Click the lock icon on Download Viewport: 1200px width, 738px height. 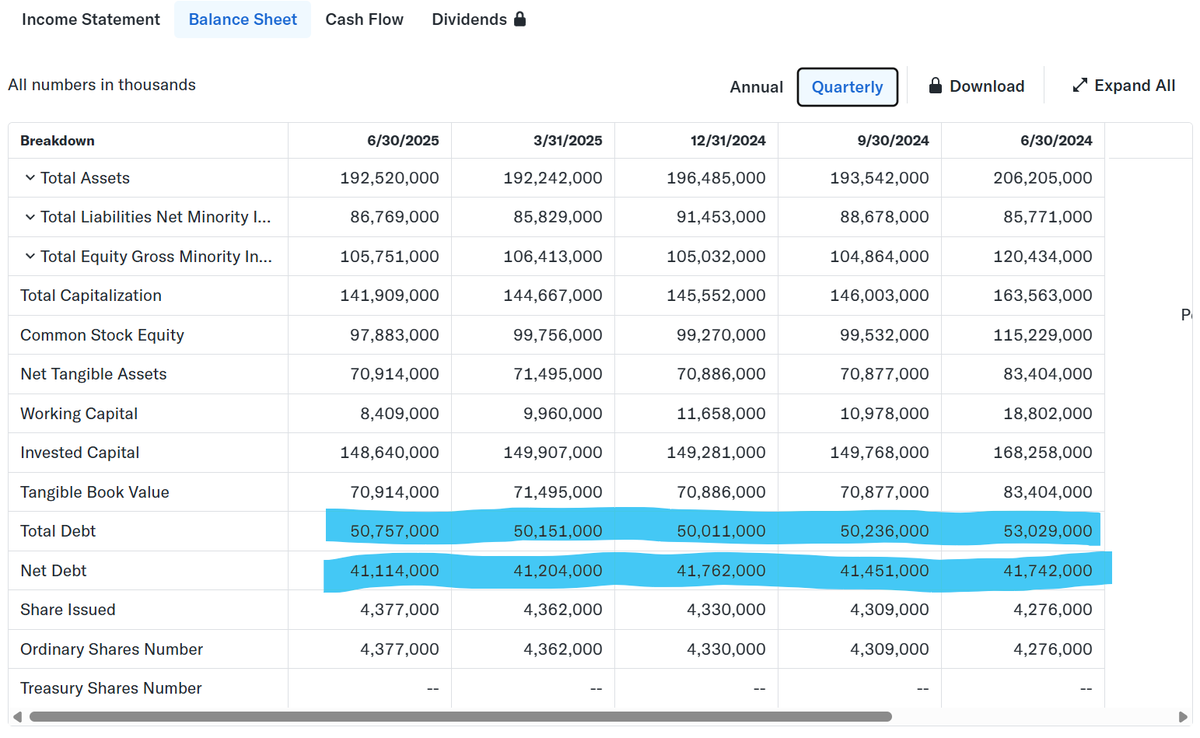(936, 85)
